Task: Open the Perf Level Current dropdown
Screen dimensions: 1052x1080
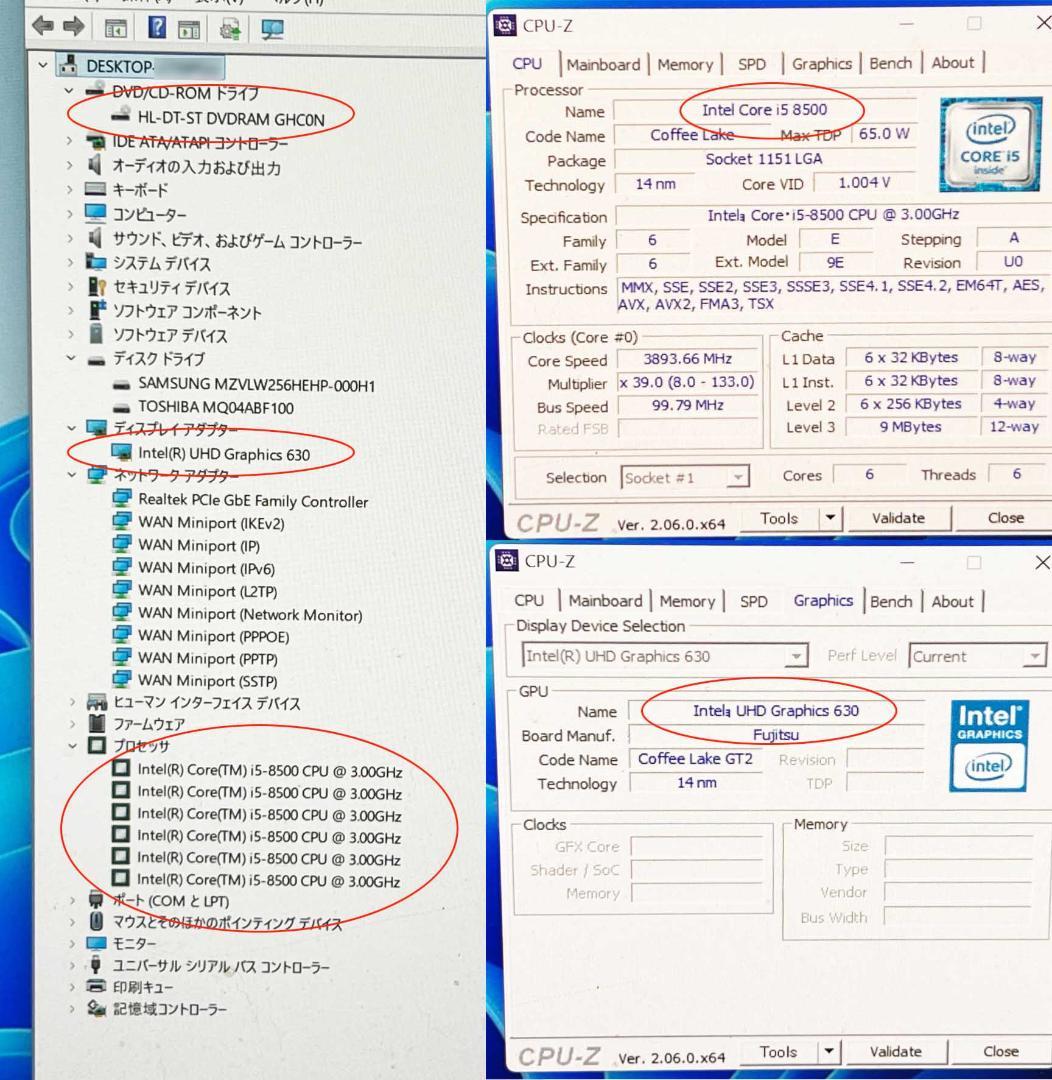Action: 1033,657
